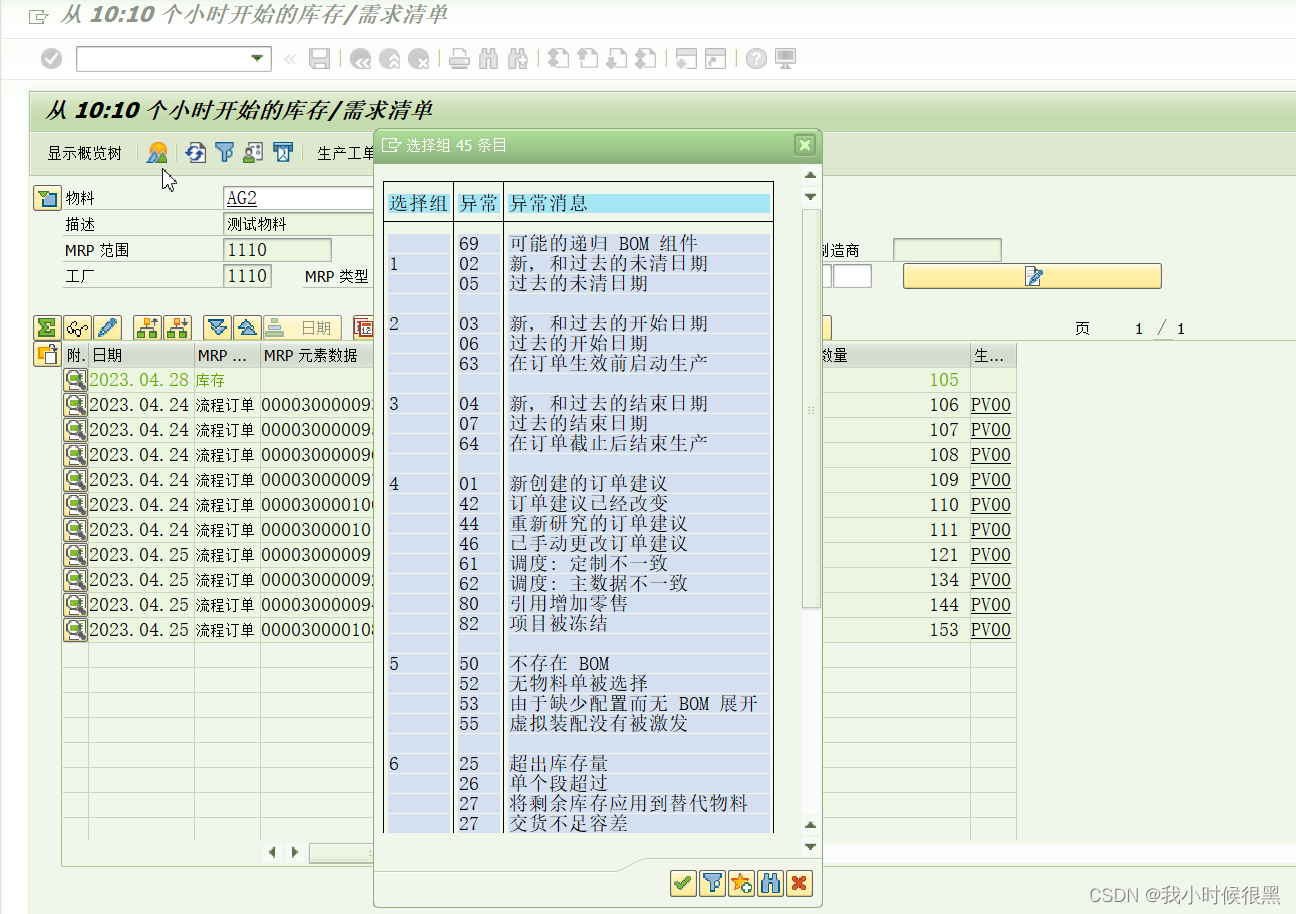Click the exception group mountain icon

coord(157,152)
